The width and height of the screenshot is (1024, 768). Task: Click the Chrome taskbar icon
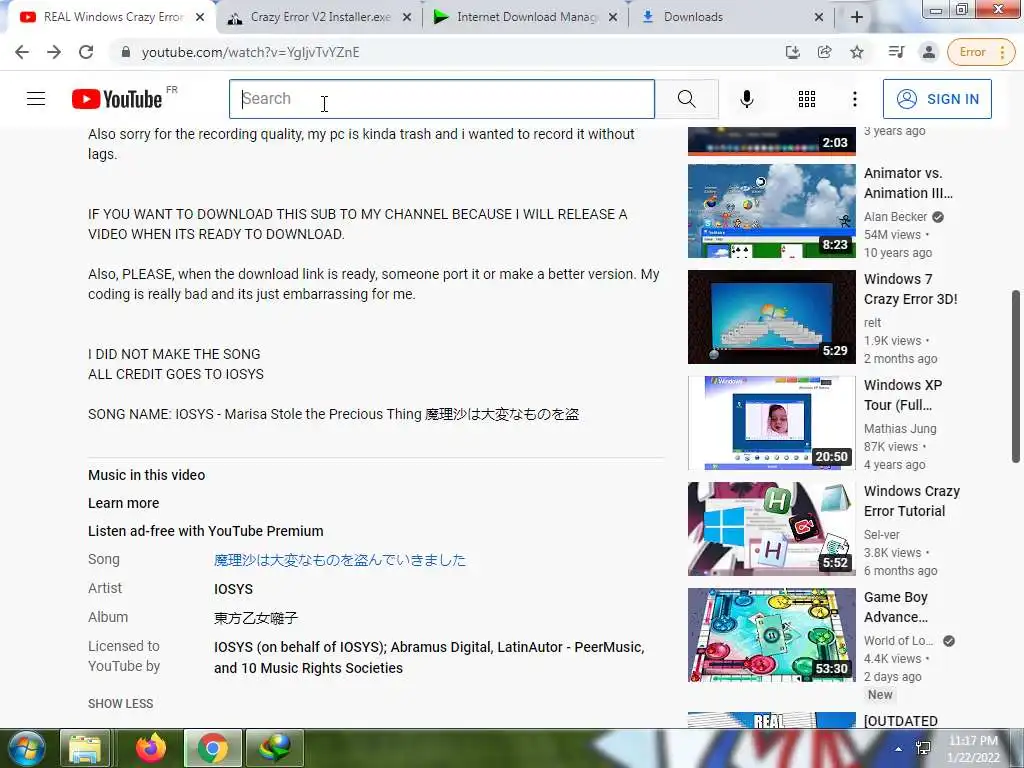point(212,748)
